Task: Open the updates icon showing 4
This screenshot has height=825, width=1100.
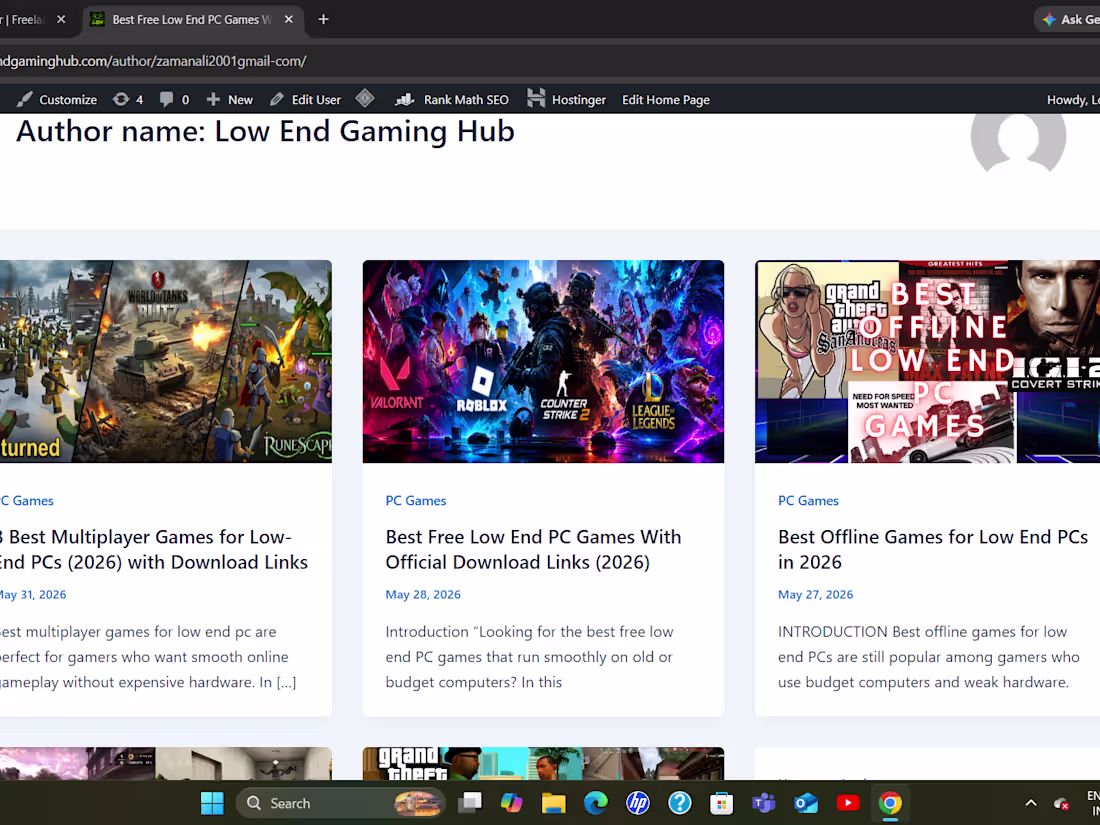Action: [121, 100]
